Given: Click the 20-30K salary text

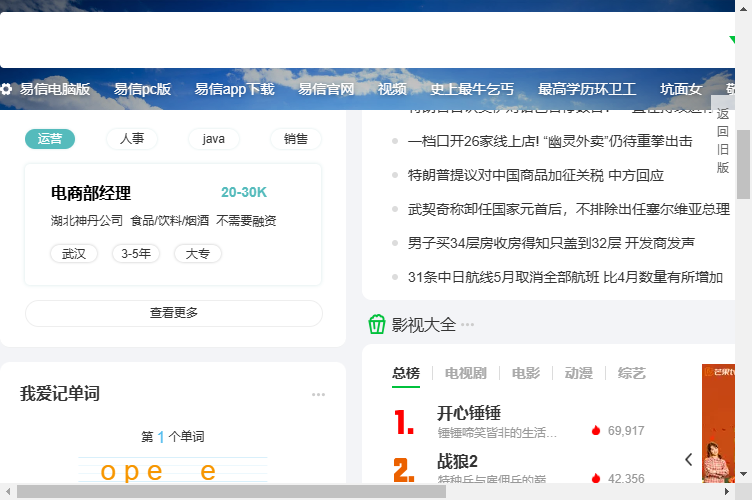Looking at the screenshot, I should coord(244,192).
